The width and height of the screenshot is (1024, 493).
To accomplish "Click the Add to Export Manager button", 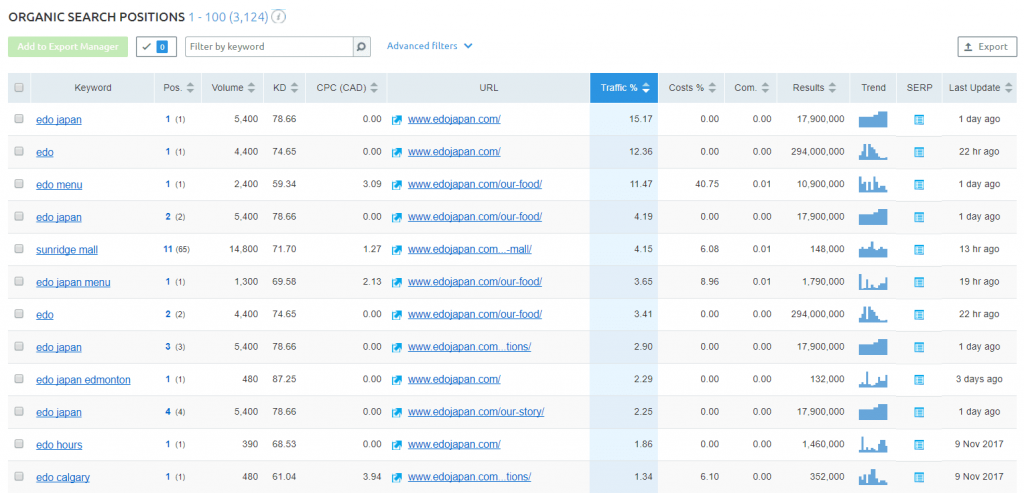I will (x=67, y=47).
